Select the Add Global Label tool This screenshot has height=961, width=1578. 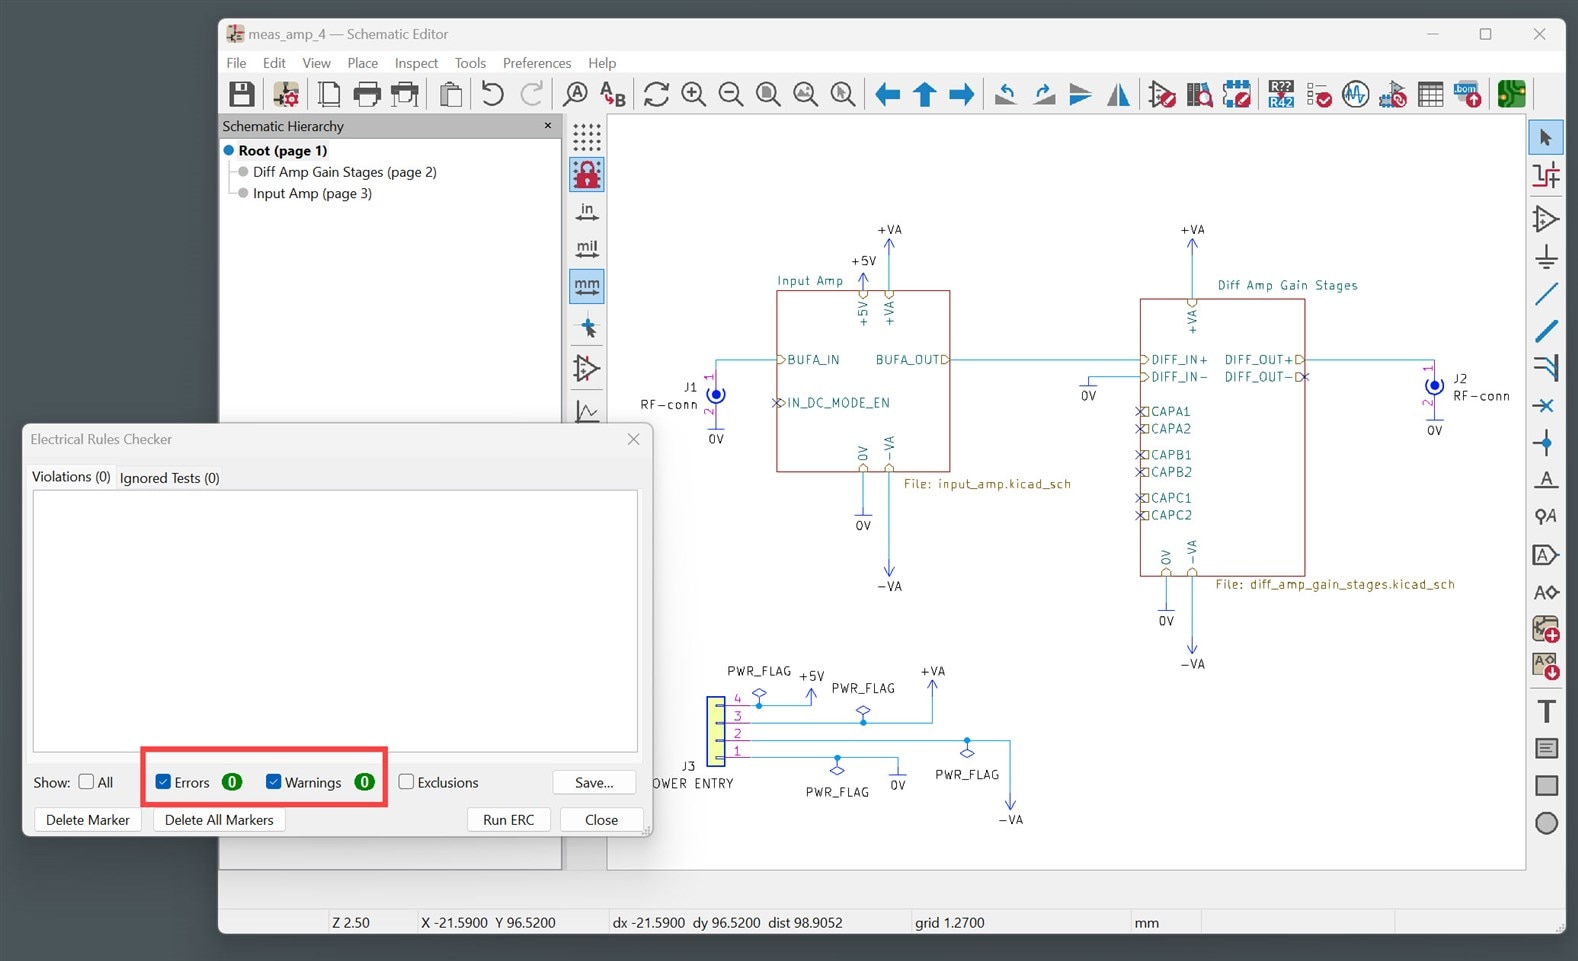(x=1546, y=554)
